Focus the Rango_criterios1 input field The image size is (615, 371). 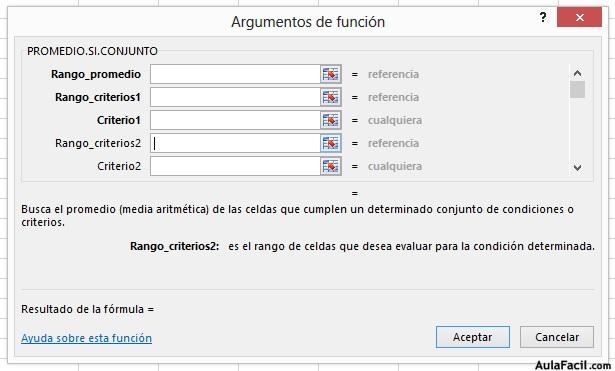click(x=235, y=97)
